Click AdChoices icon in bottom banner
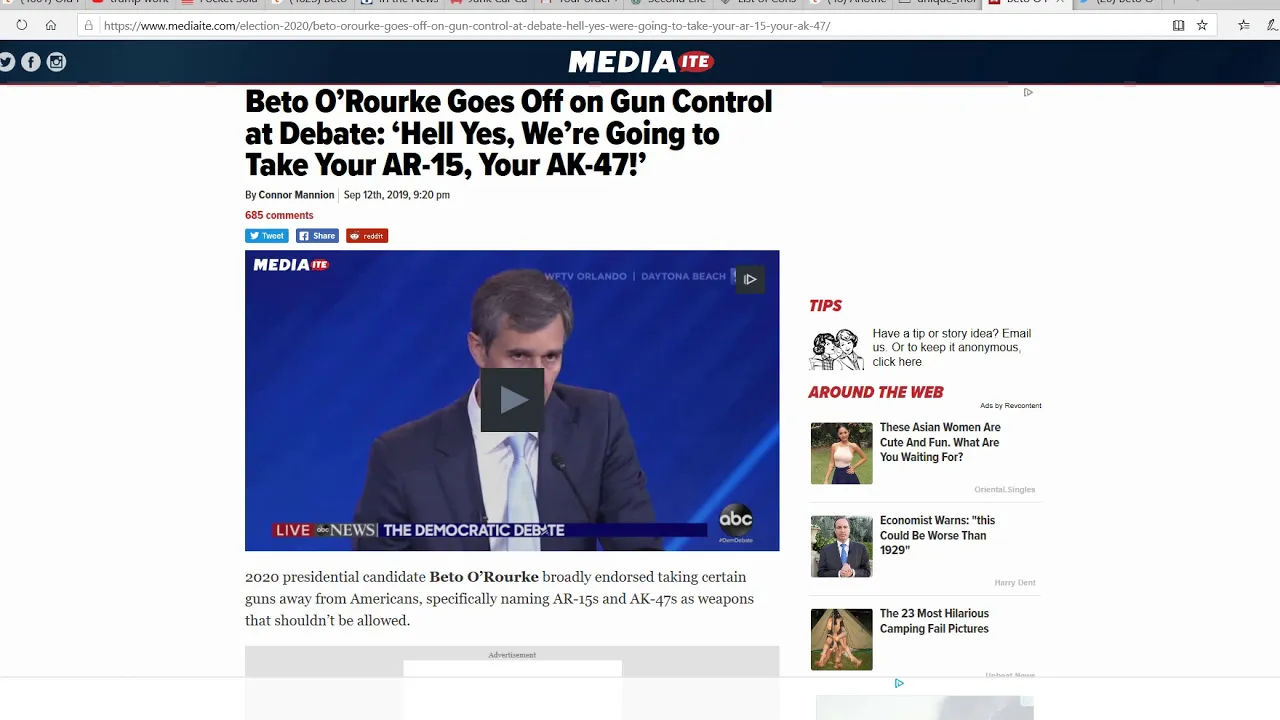The image size is (1280, 720). [x=899, y=683]
